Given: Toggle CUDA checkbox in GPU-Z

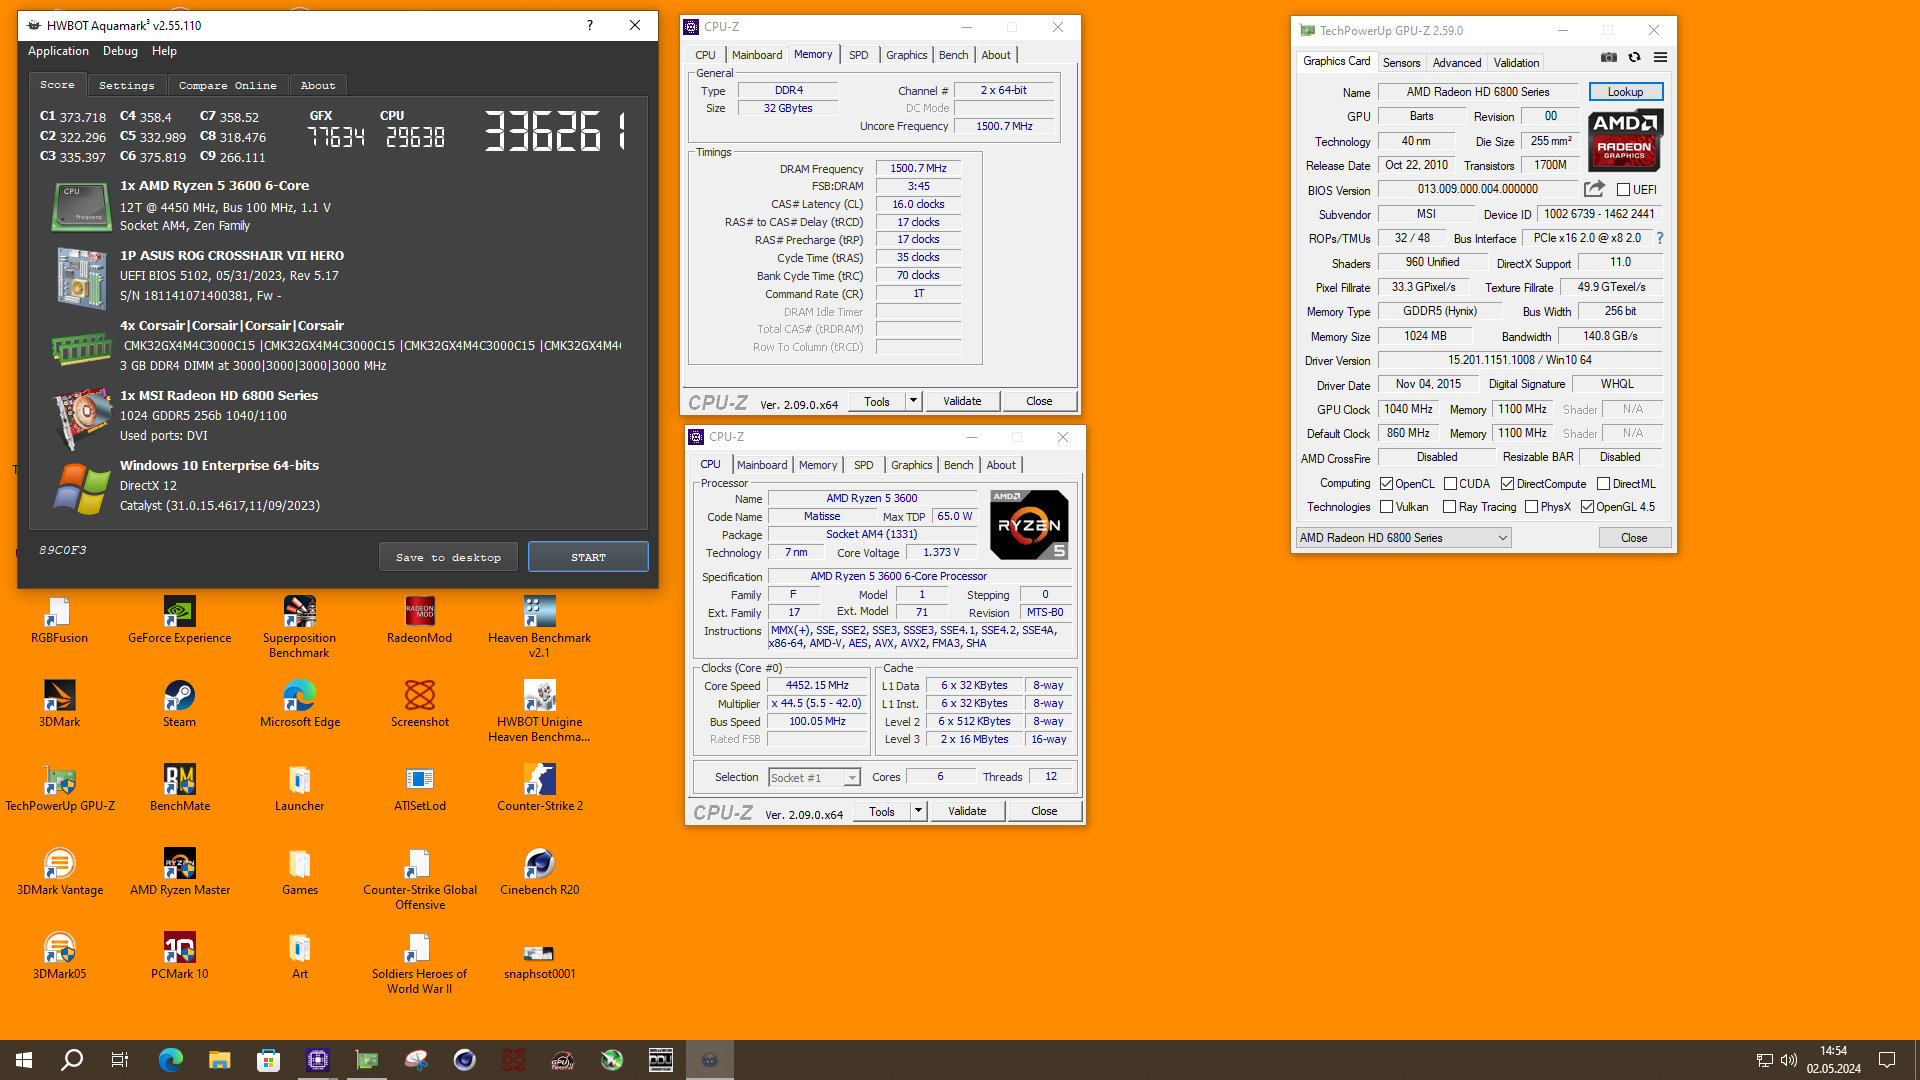Looking at the screenshot, I should point(1450,484).
